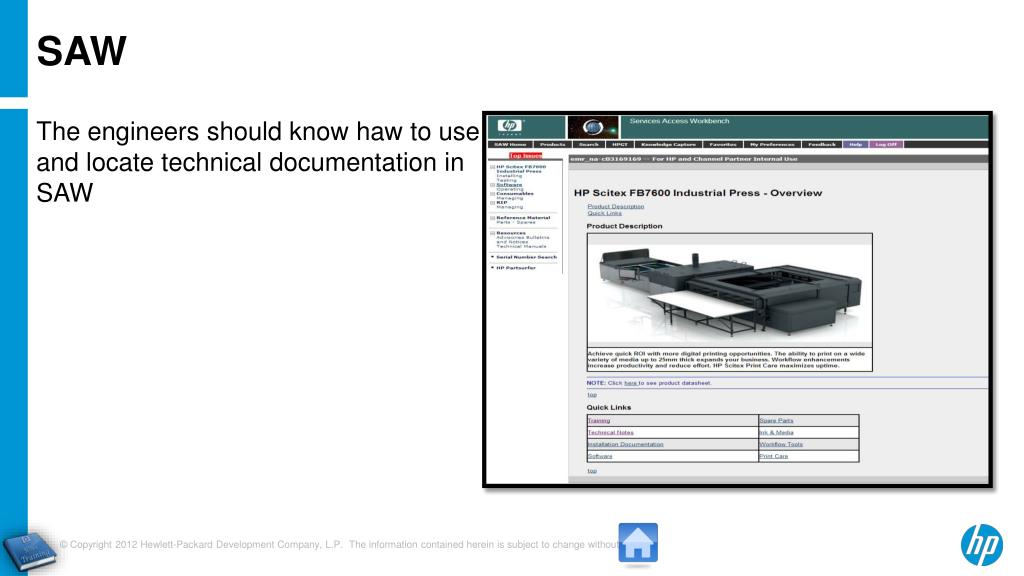Image resolution: width=1024 pixels, height=576 pixels.
Task: Click the 'top' link below the Quick Links table
Action: 592,470
